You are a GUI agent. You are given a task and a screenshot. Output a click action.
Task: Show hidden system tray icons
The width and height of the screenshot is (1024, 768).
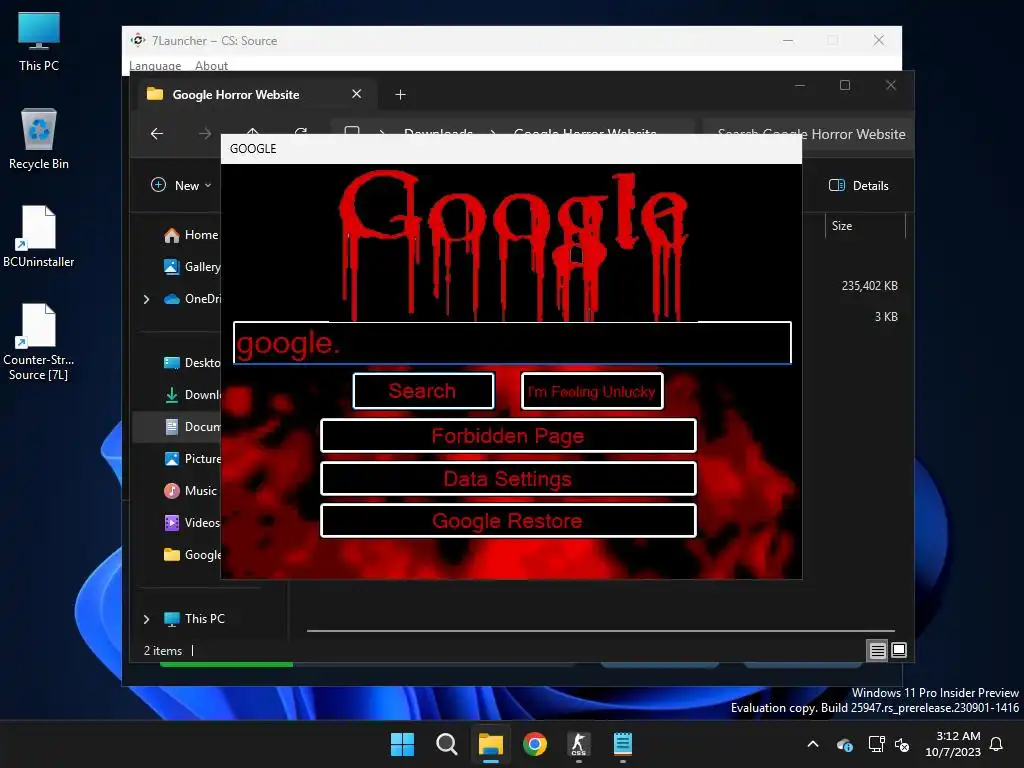click(x=813, y=744)
